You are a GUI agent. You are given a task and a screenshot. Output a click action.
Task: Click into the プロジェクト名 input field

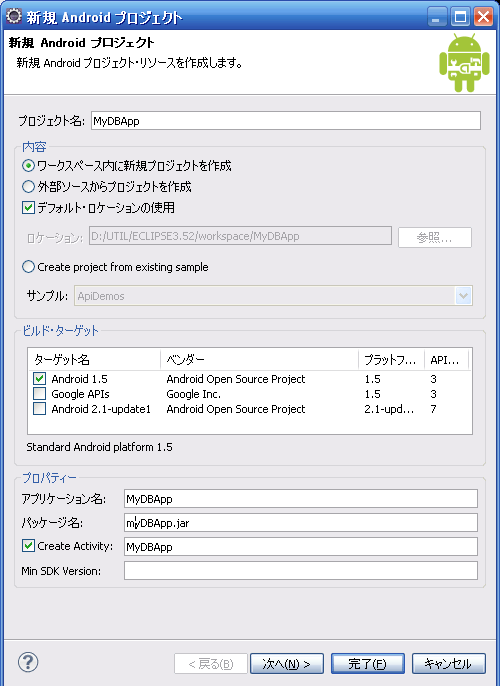click(286, 121)
